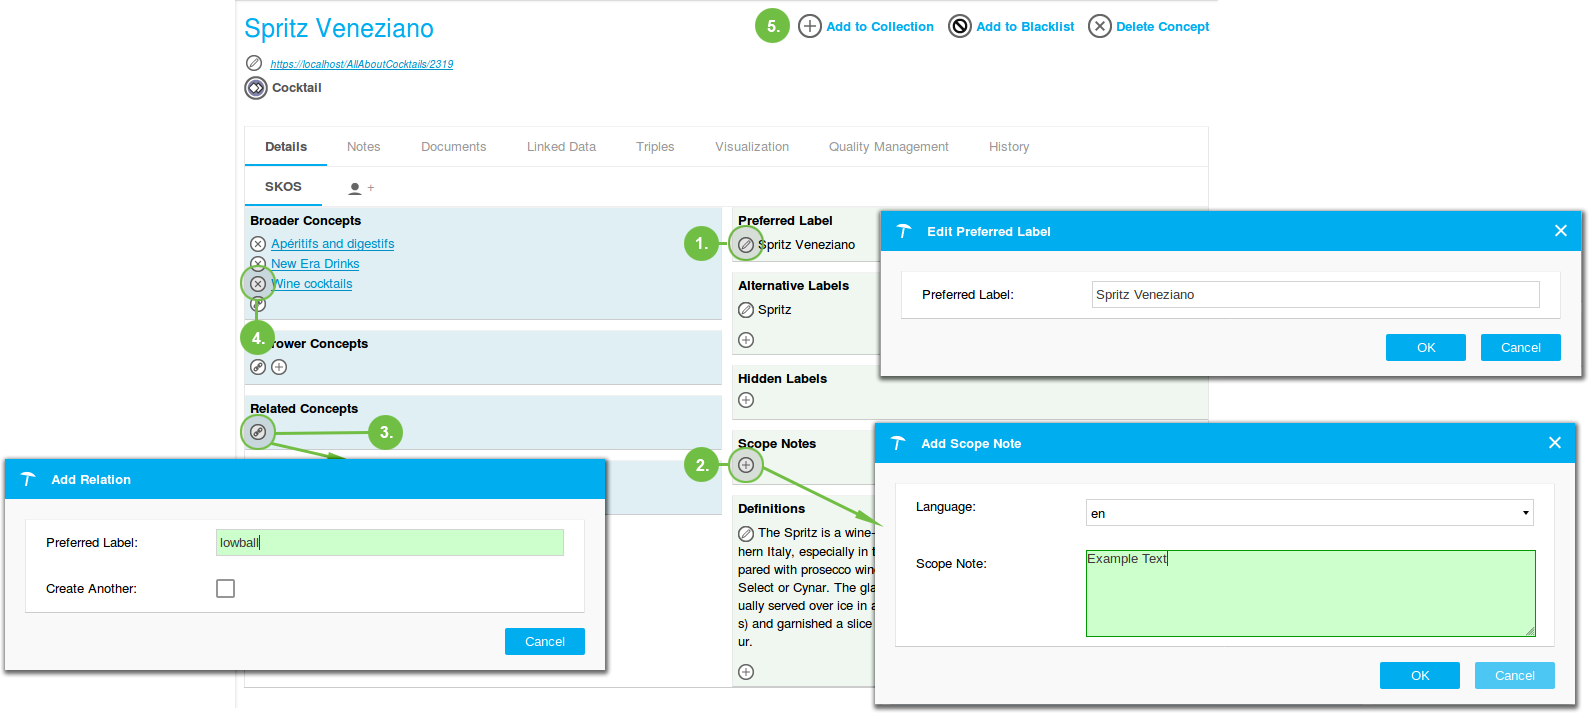
Task: Click the add-user icon next to SKOS tab
Action: 360,188
